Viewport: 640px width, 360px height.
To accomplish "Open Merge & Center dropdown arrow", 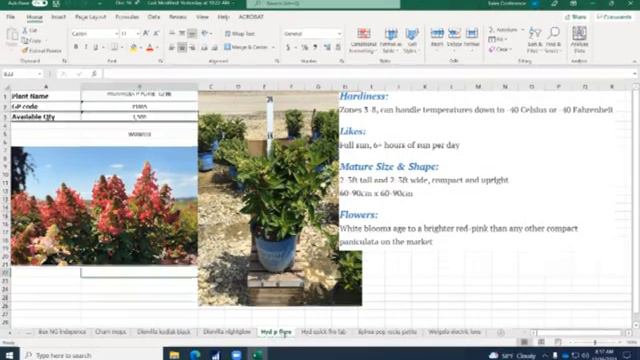I will coord(273,47).
